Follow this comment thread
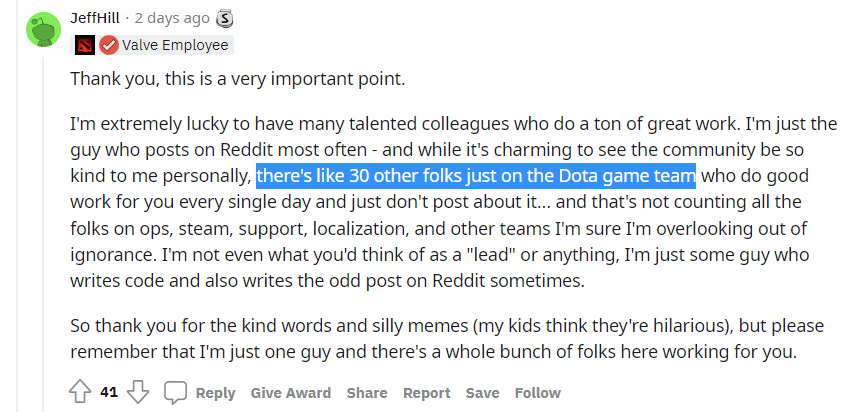Image resolution: width=866 pixels, height=412 pixels. click(x=537, y=393)
